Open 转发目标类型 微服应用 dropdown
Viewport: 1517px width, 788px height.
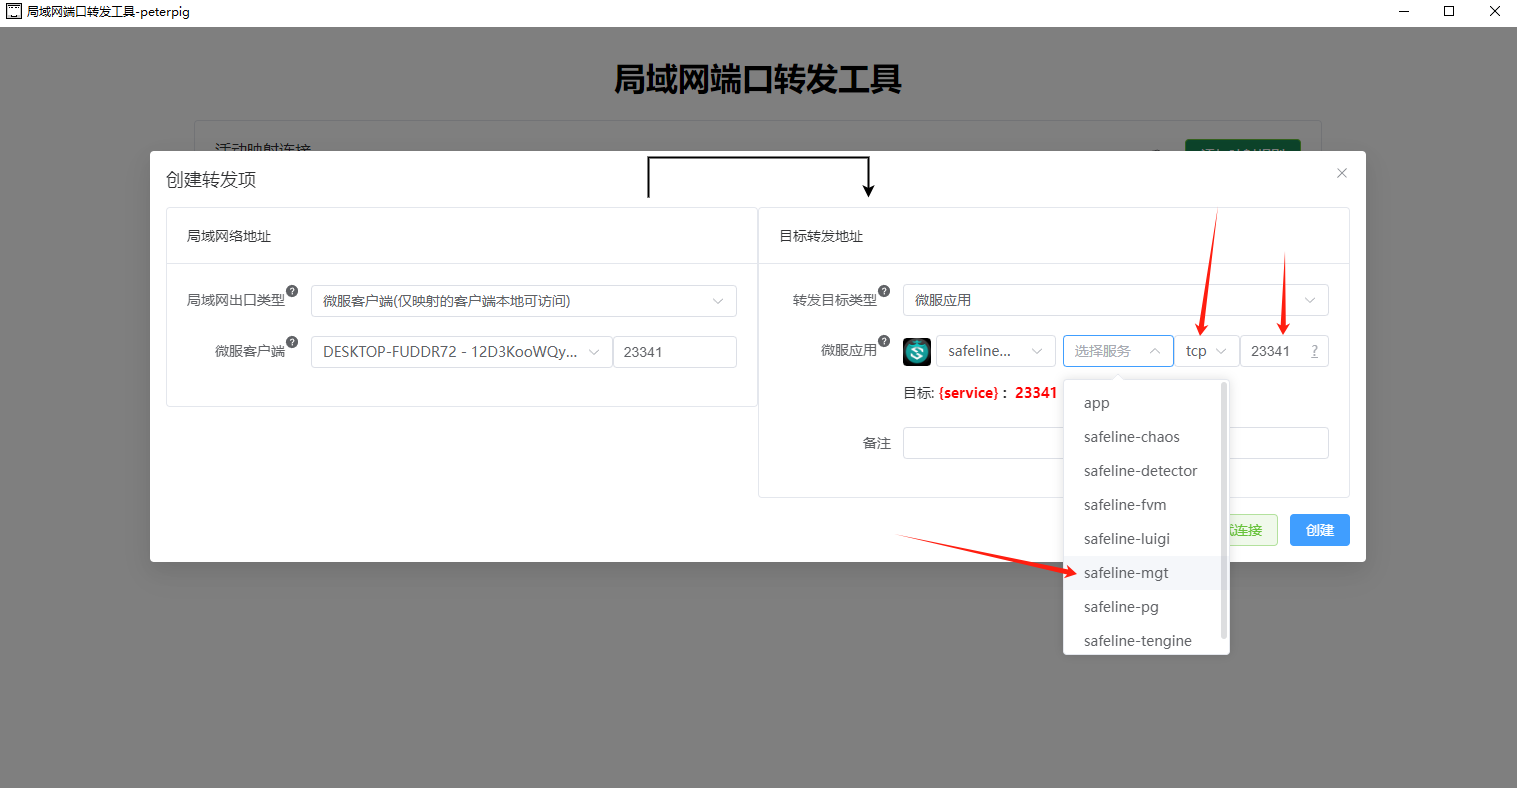1116,300
